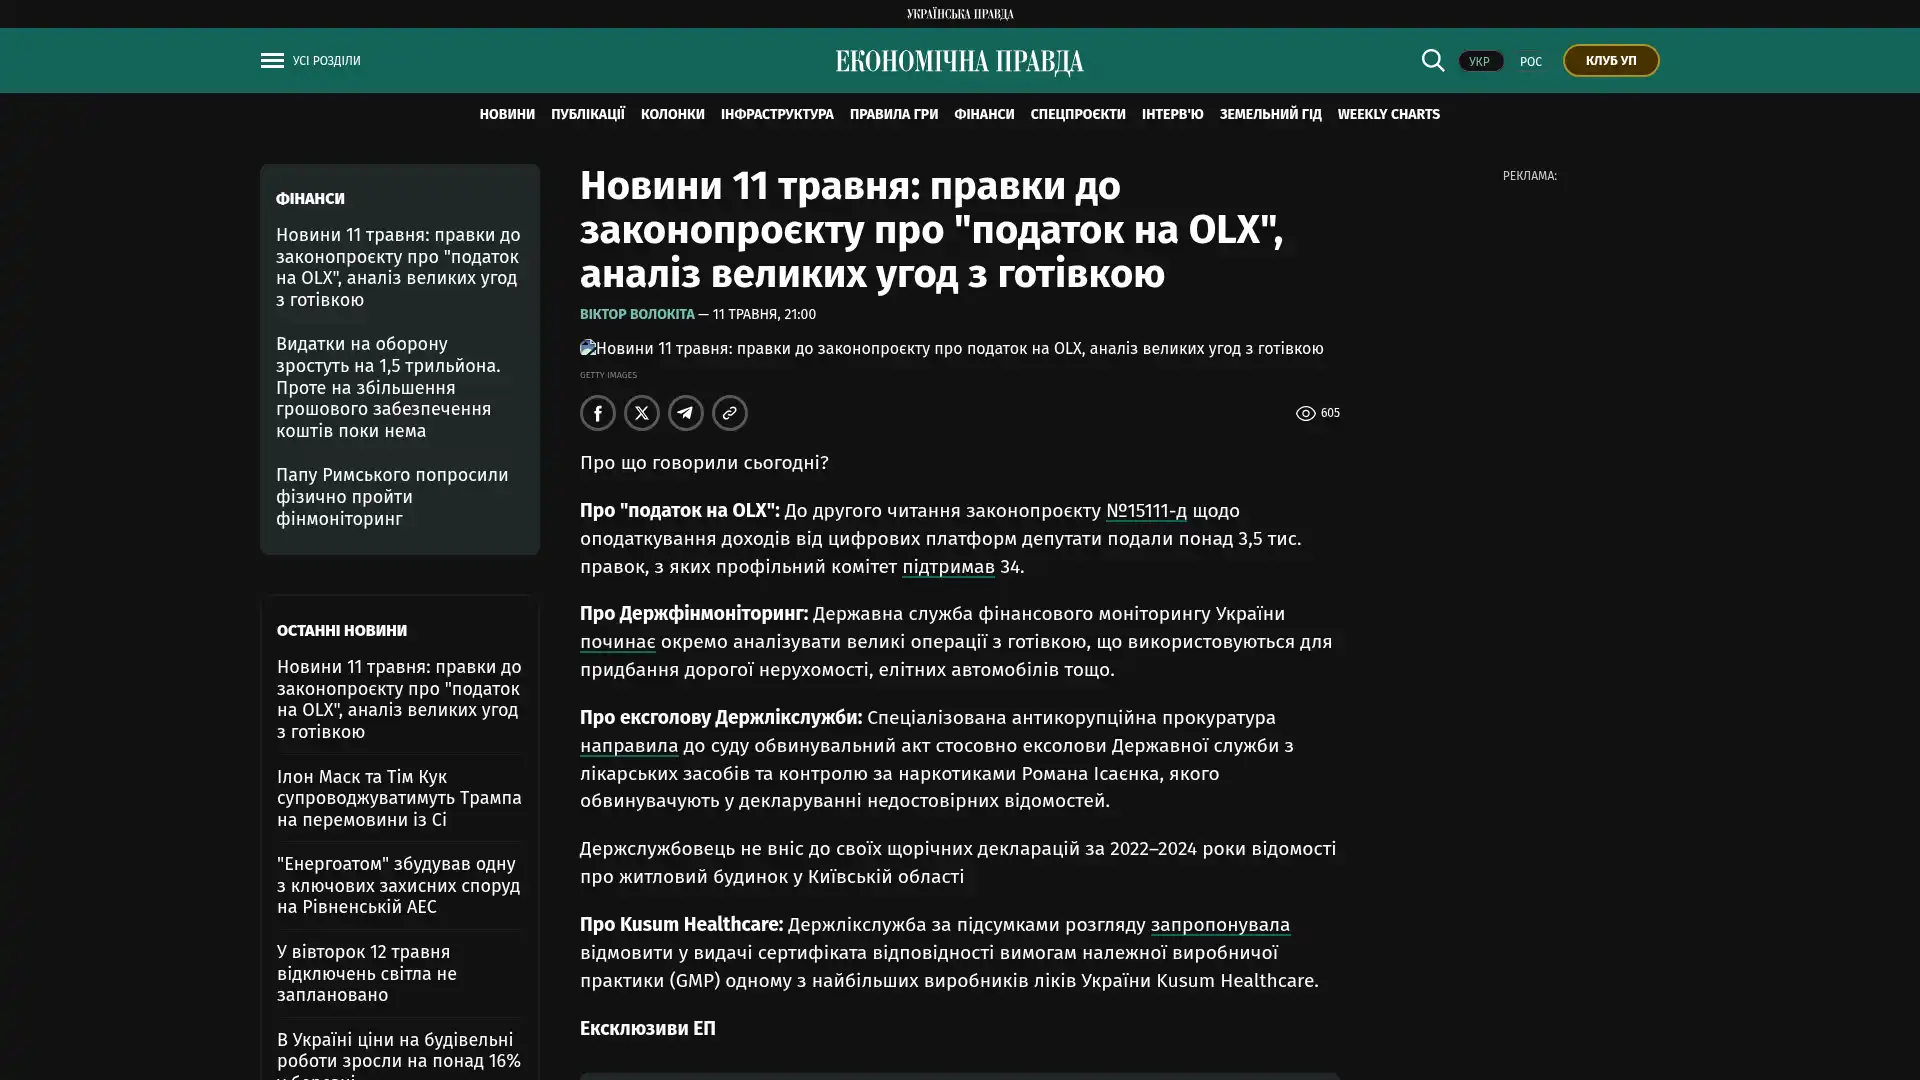Image resolution: width=1920 pixels, height=1080 pixels.
Task: Click the Українська правда top logo
Action: tap(959, 14)
